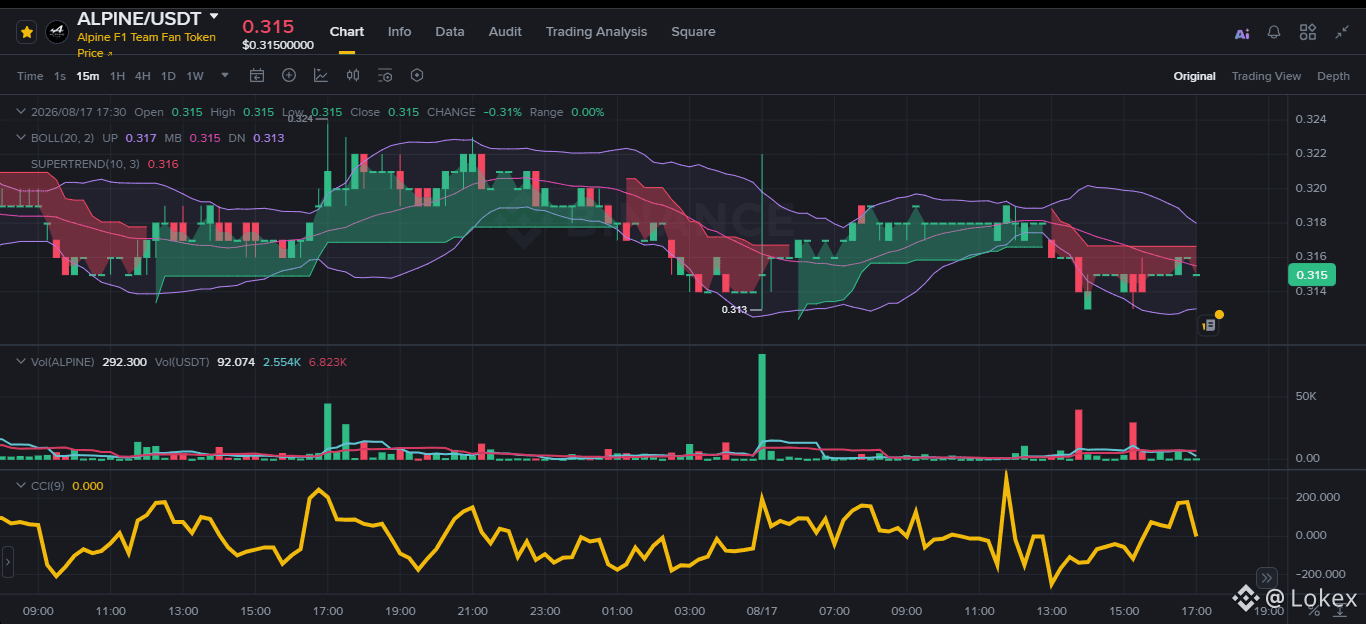
Task: Go to the Trading Analysis tab
Action: pyautogui.click(x=596, y=32)
